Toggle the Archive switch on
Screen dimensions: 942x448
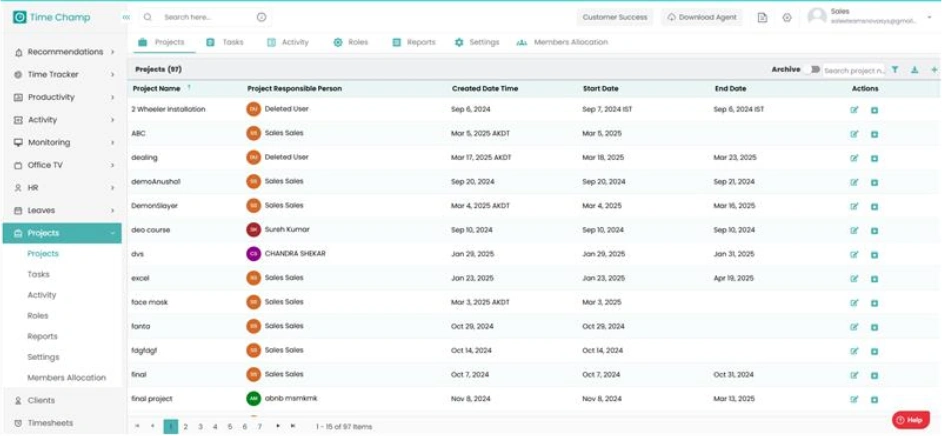click(813, 70)
